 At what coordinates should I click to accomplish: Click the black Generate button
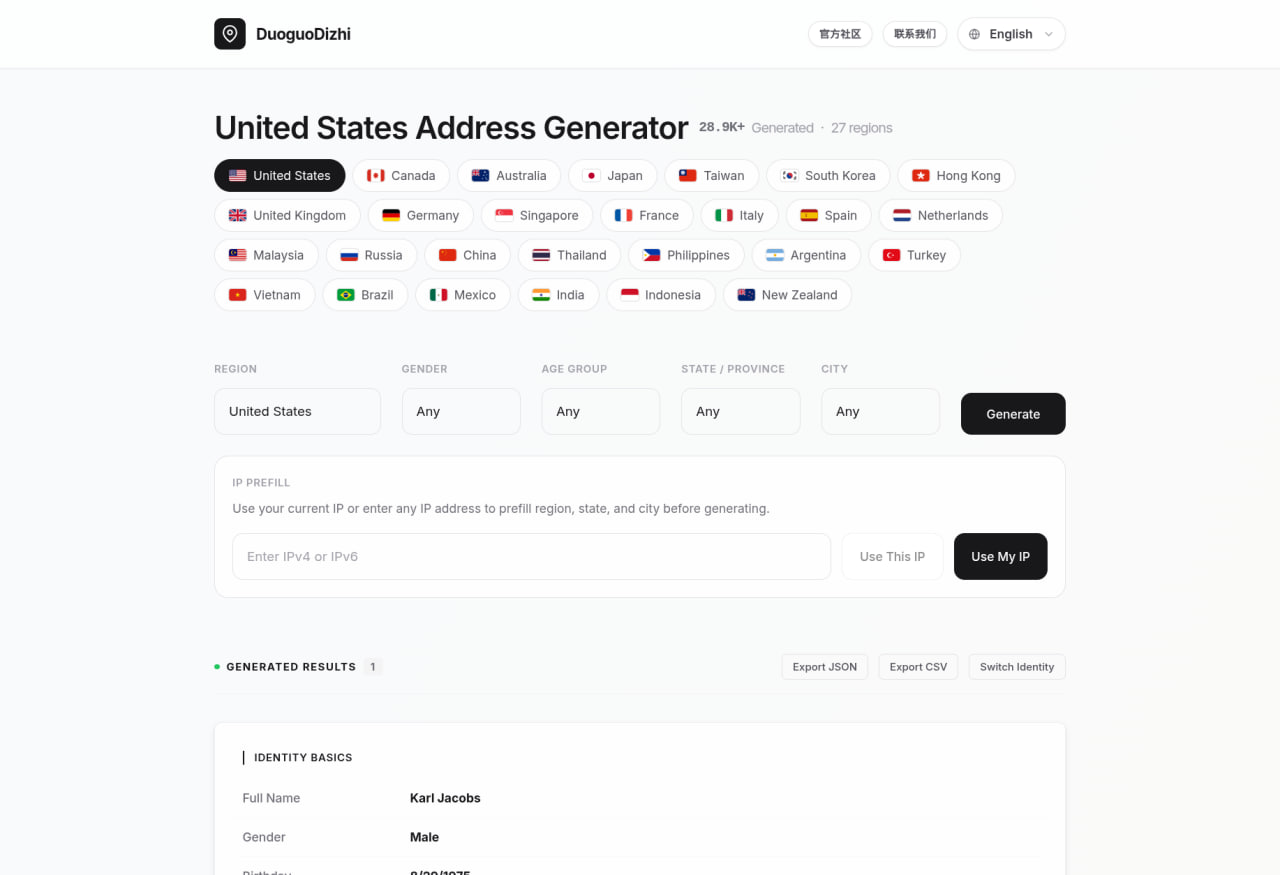pyautogui.click(x=1013, y=414)
